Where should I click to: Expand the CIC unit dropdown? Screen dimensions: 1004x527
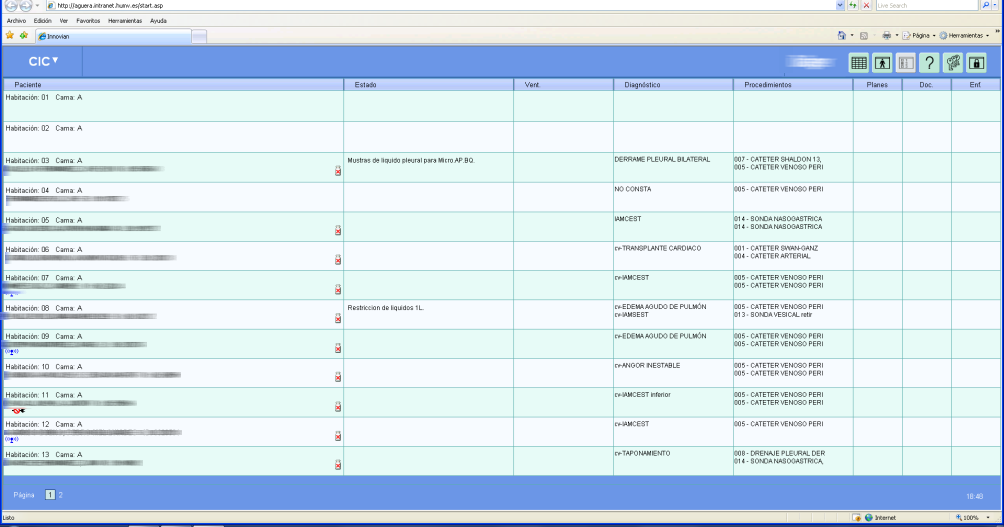click(x=44, y=61)
